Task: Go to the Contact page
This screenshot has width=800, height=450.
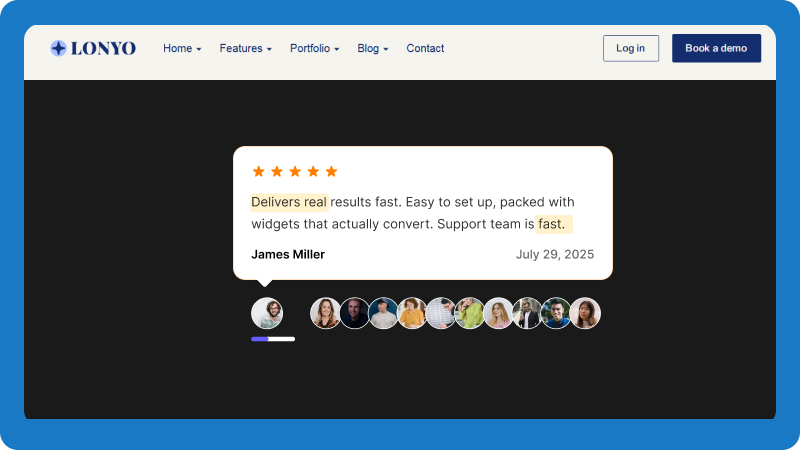Action: [425, 48]
